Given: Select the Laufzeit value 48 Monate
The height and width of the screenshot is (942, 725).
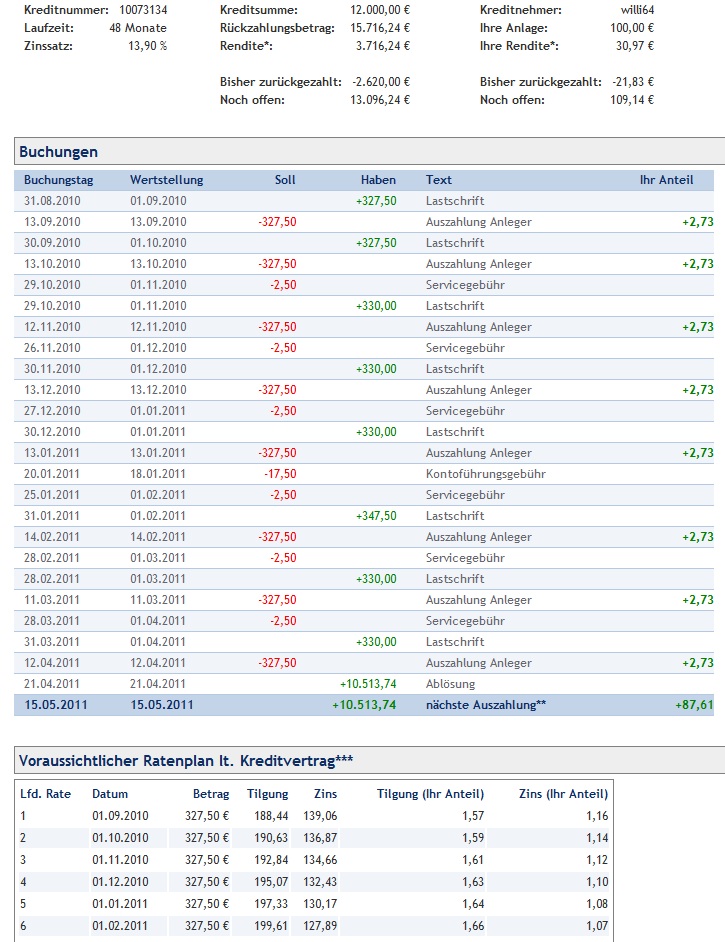Looking at the screenshot, I should click(138, 28).
